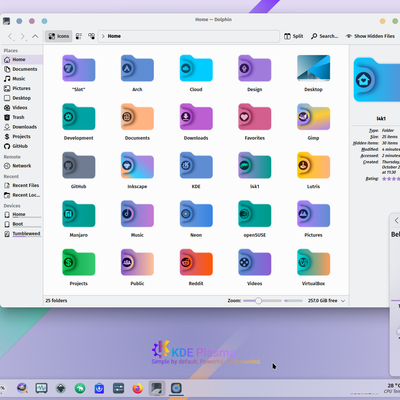Go up to the parent folder
The image size is (400, 400).
coord(35,36)
